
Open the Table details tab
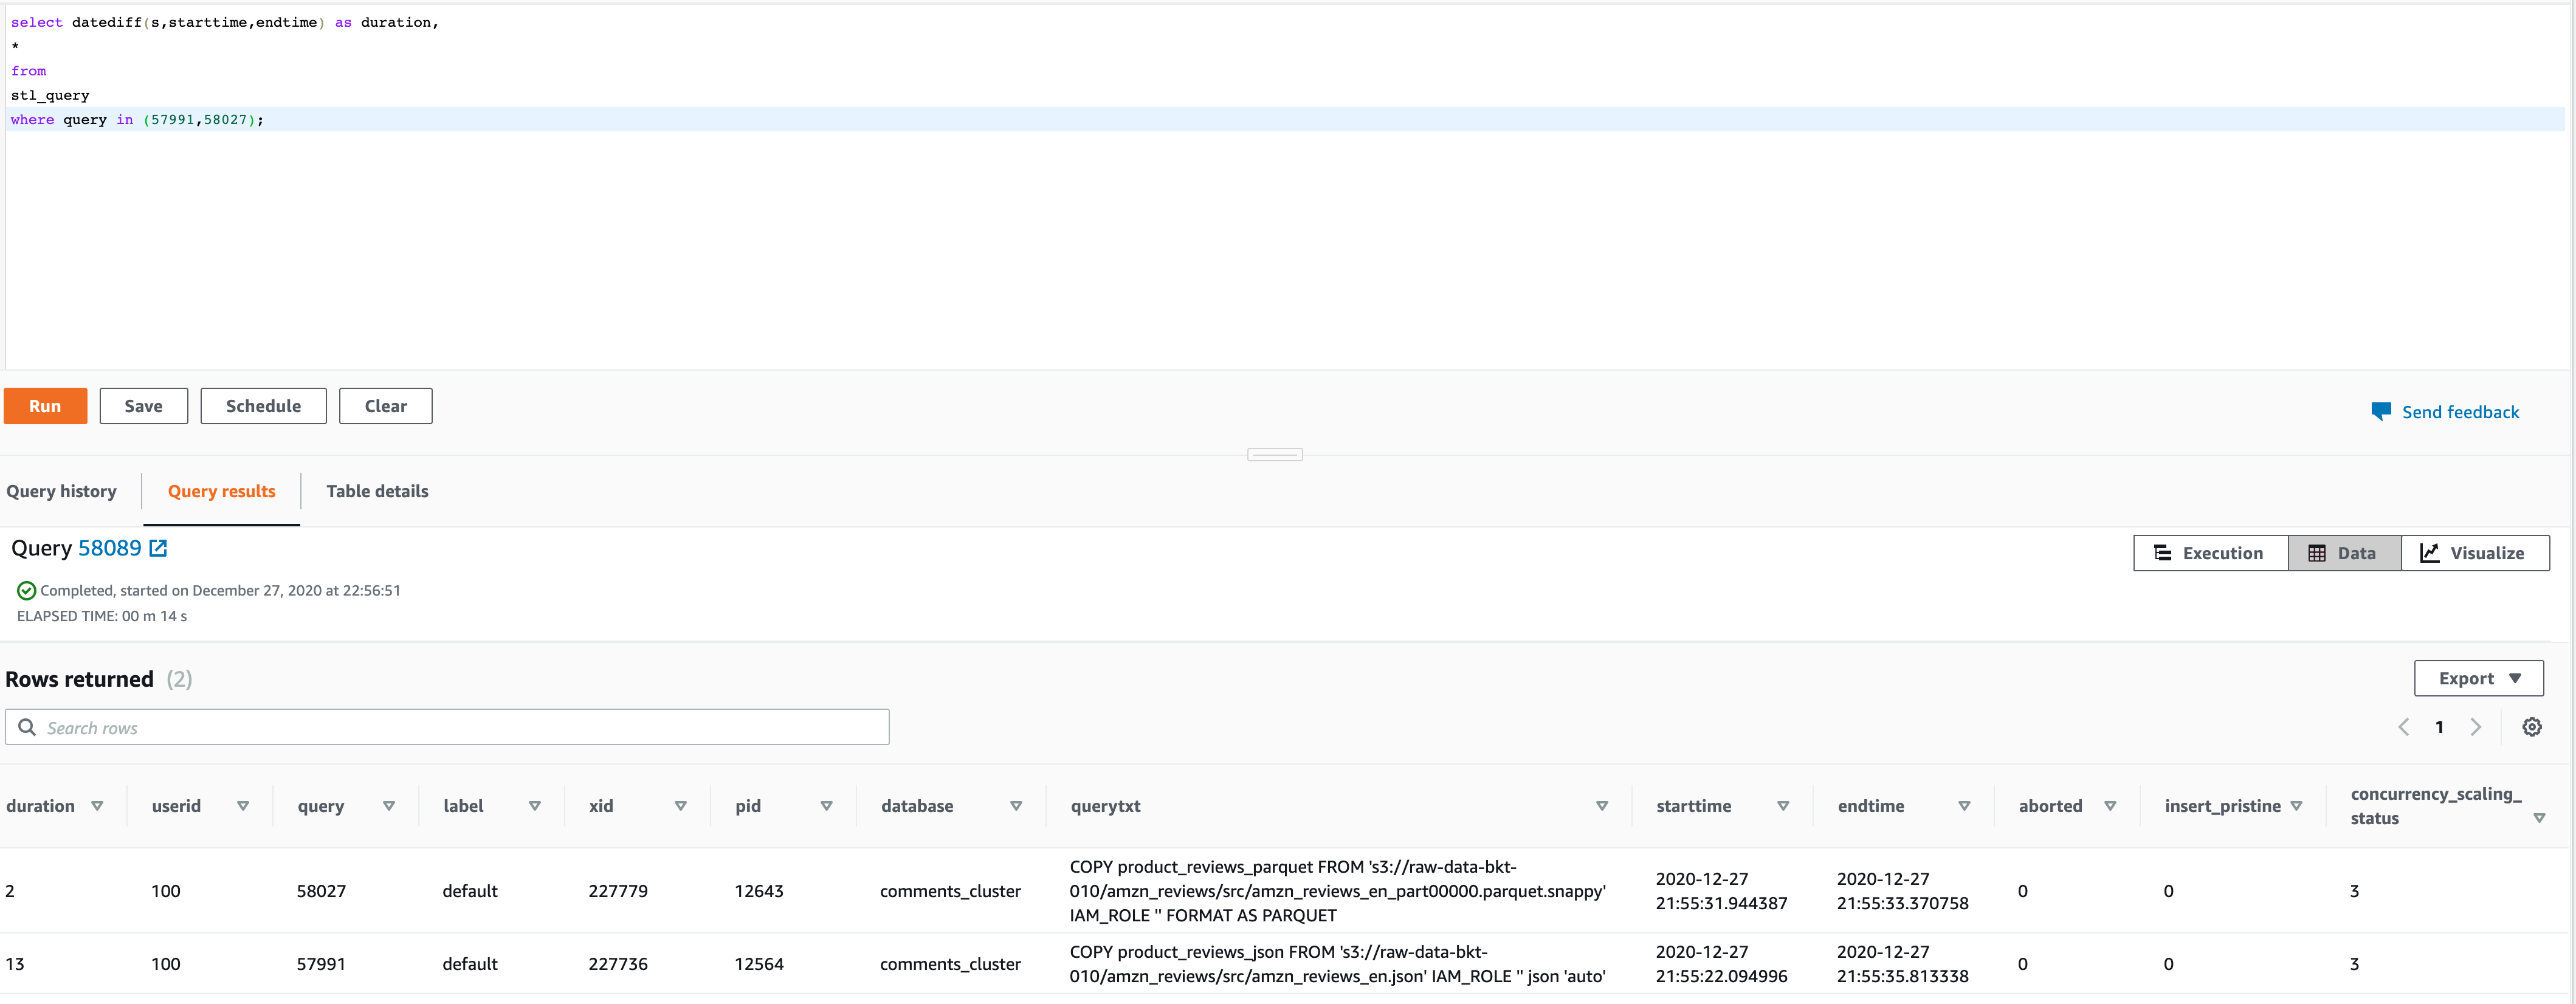377,491
